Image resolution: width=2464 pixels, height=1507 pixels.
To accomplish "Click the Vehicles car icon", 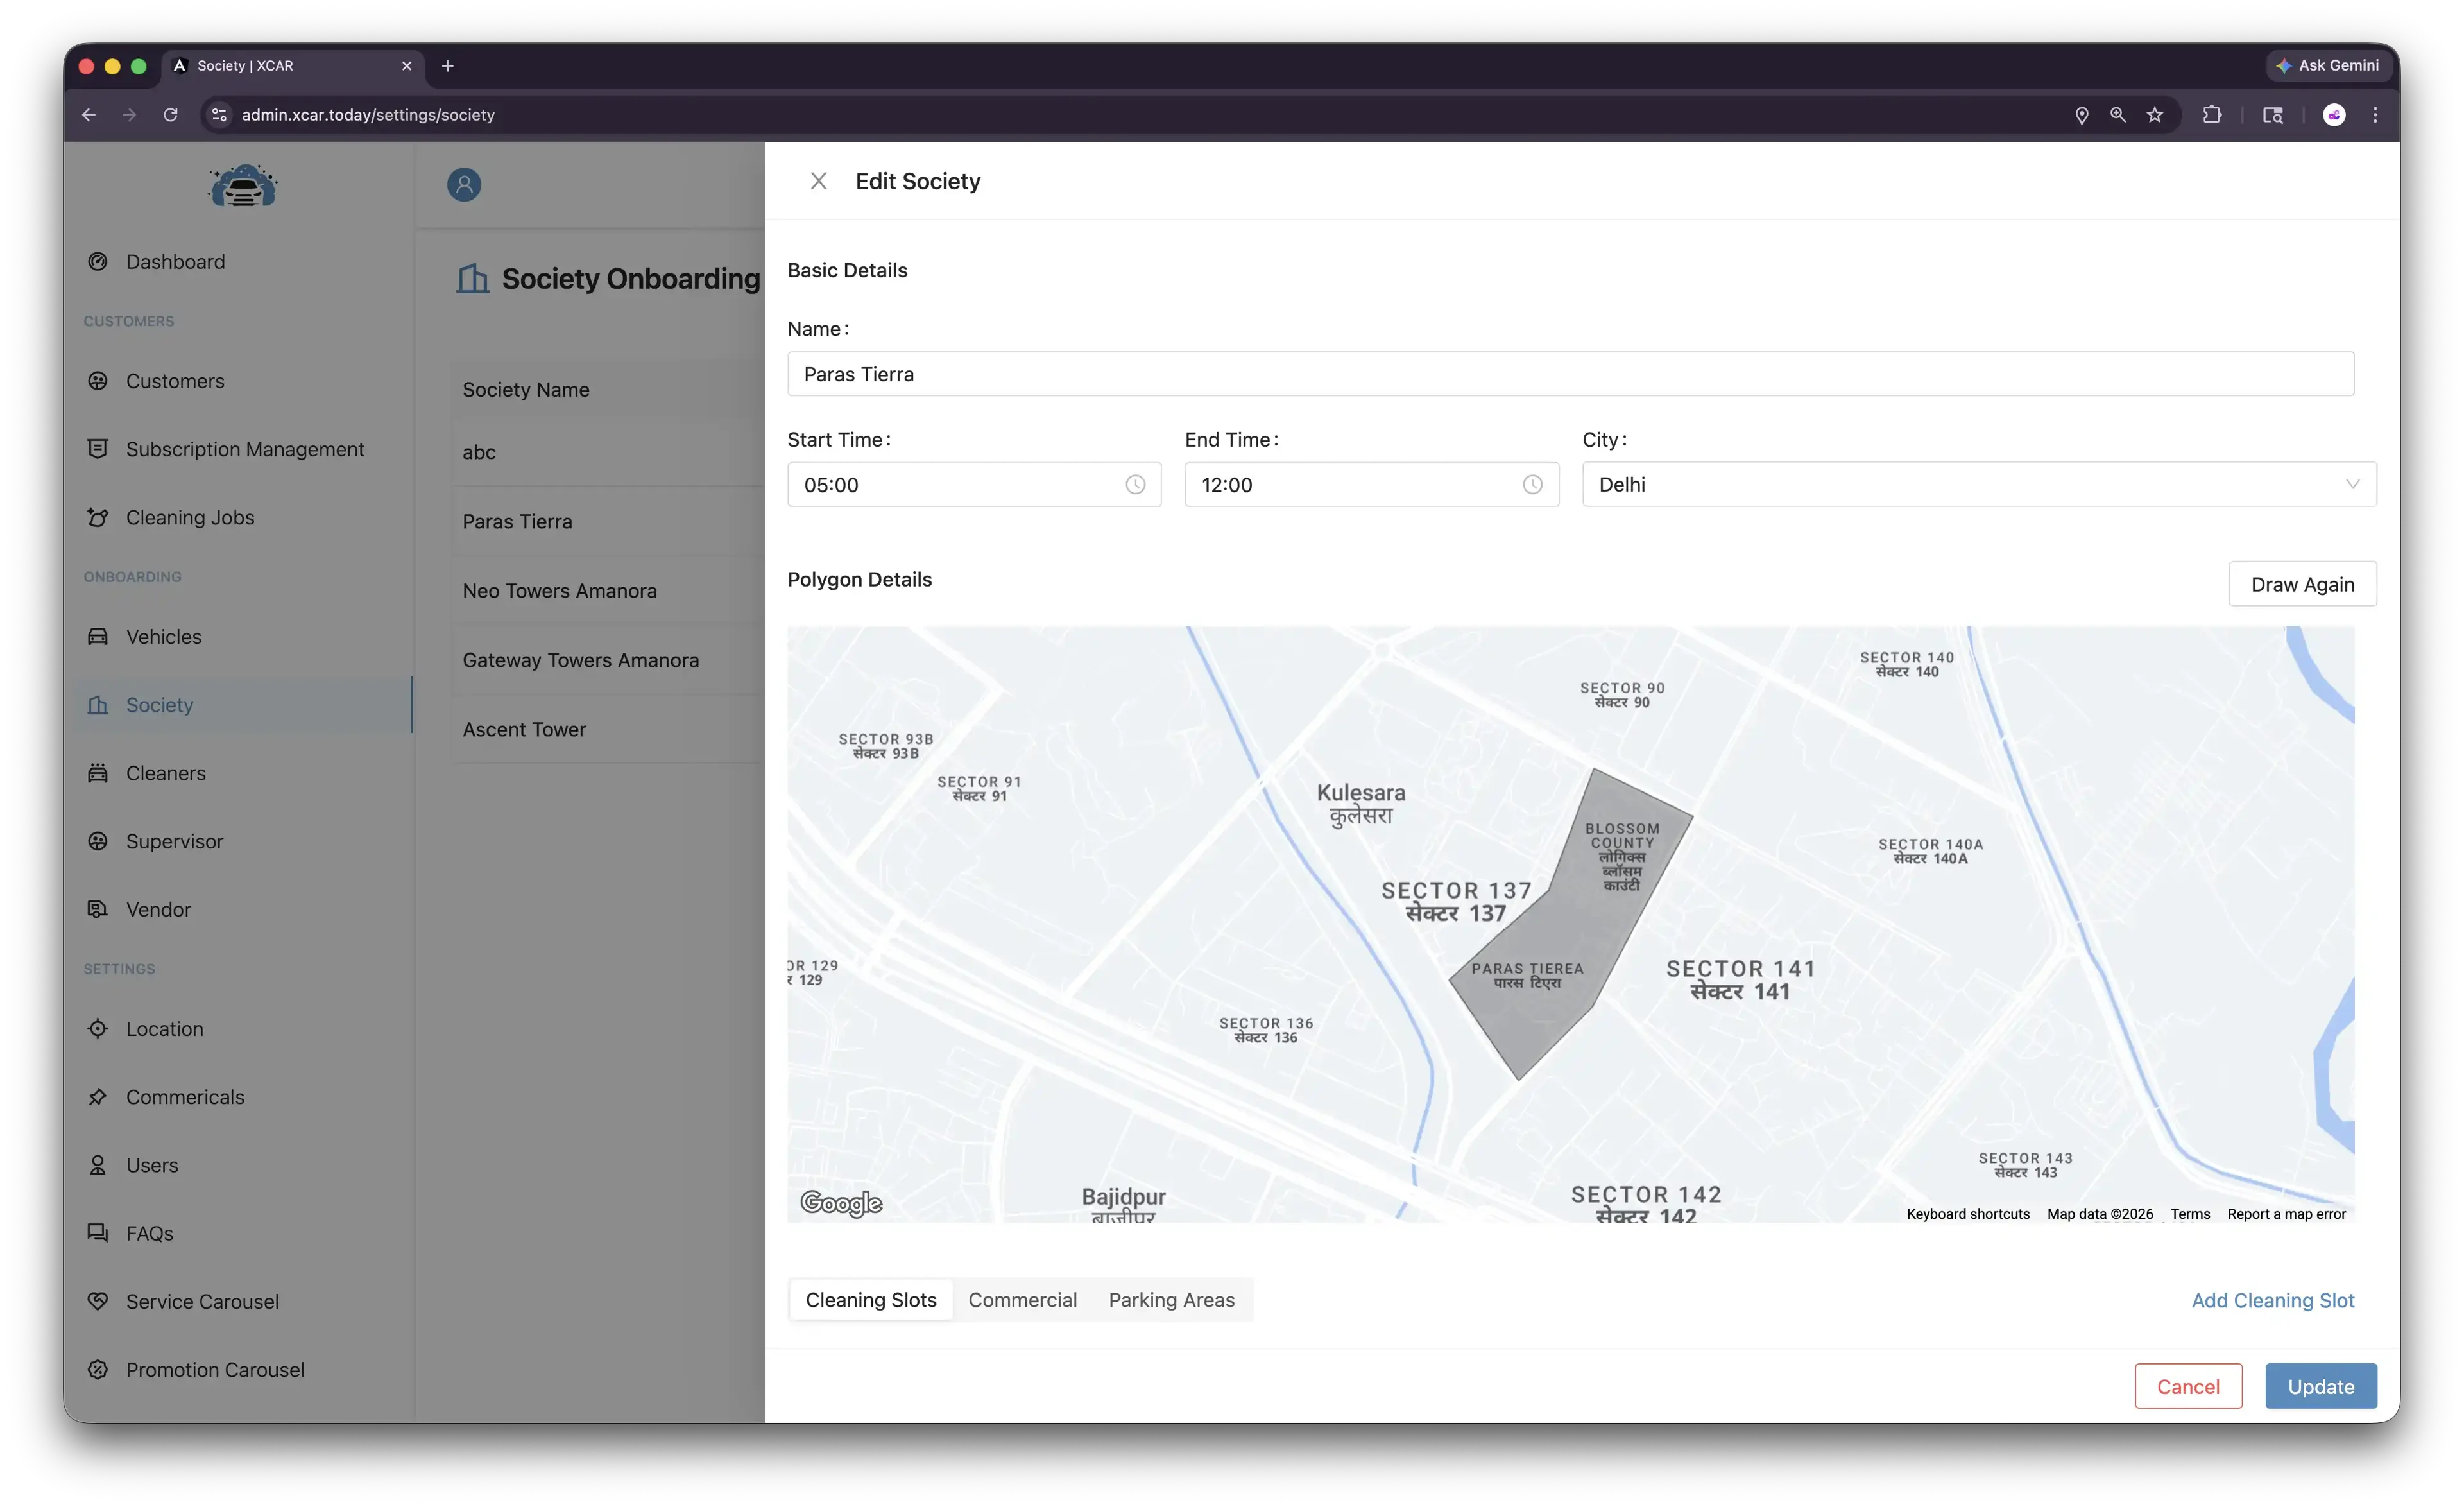I will [x=98, y=637].
